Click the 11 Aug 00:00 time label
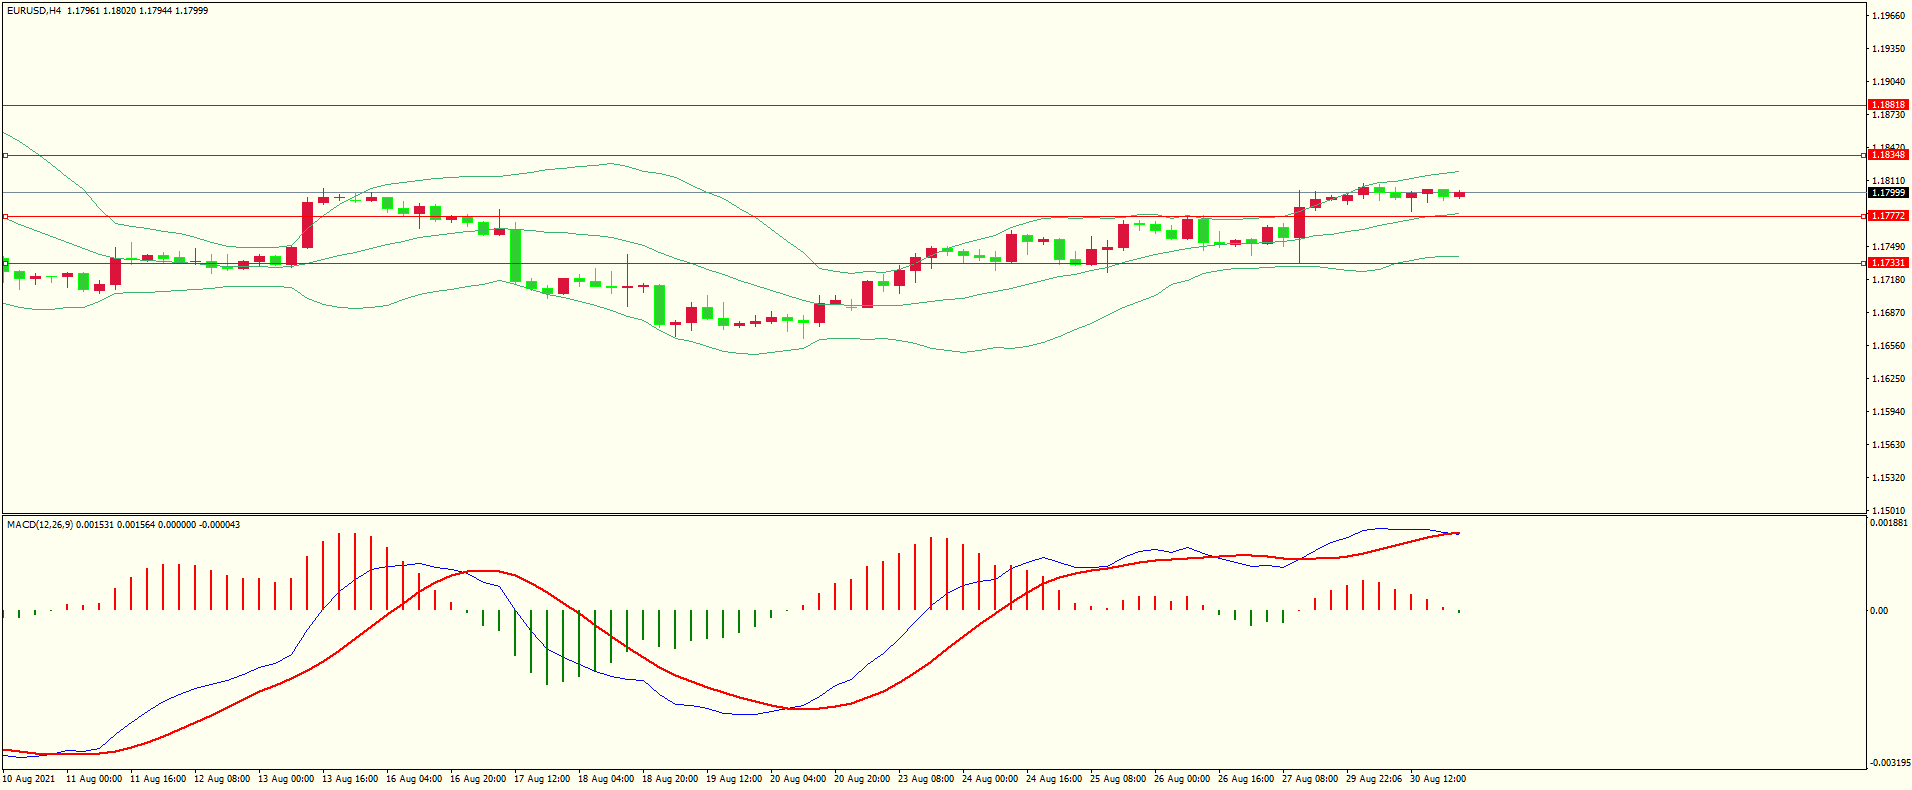This screenshot has width=1912, height=790. (x=94, y=779)
